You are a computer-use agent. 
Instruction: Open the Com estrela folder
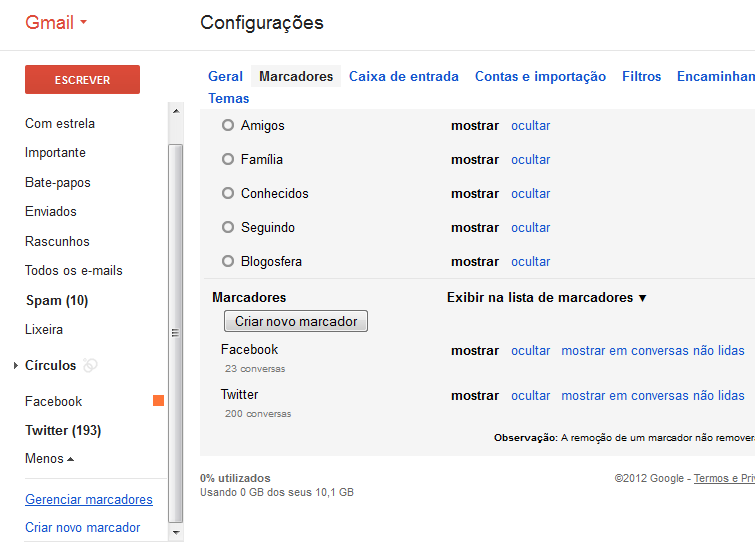(x=60, y=124)
